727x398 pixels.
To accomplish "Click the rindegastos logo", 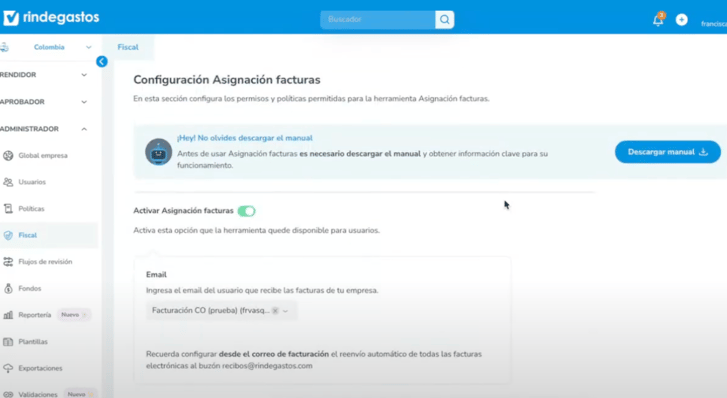I will 51,18.
